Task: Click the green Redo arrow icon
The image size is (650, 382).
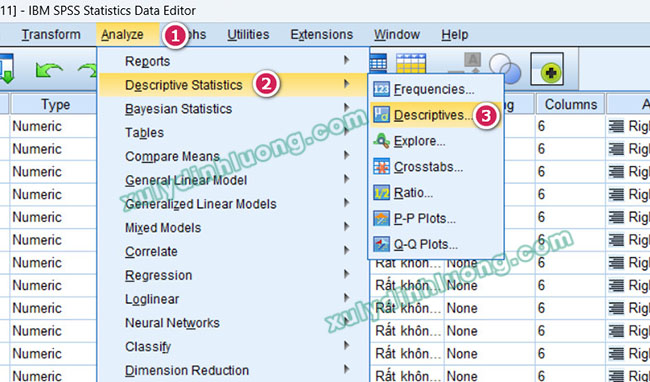Action: tap(87, 70)
